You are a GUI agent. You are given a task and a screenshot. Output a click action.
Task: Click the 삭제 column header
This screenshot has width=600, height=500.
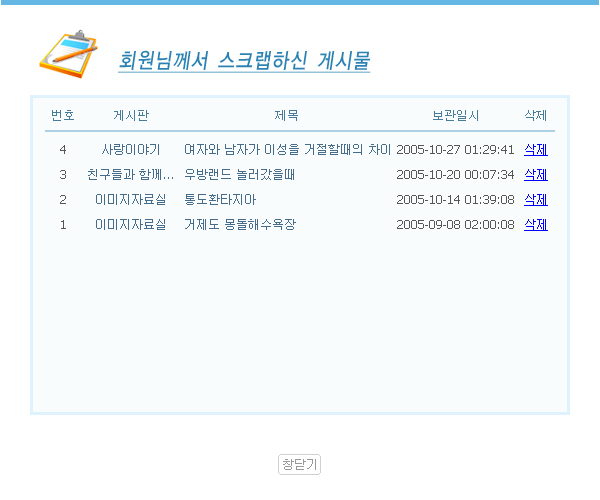point(536,115)
